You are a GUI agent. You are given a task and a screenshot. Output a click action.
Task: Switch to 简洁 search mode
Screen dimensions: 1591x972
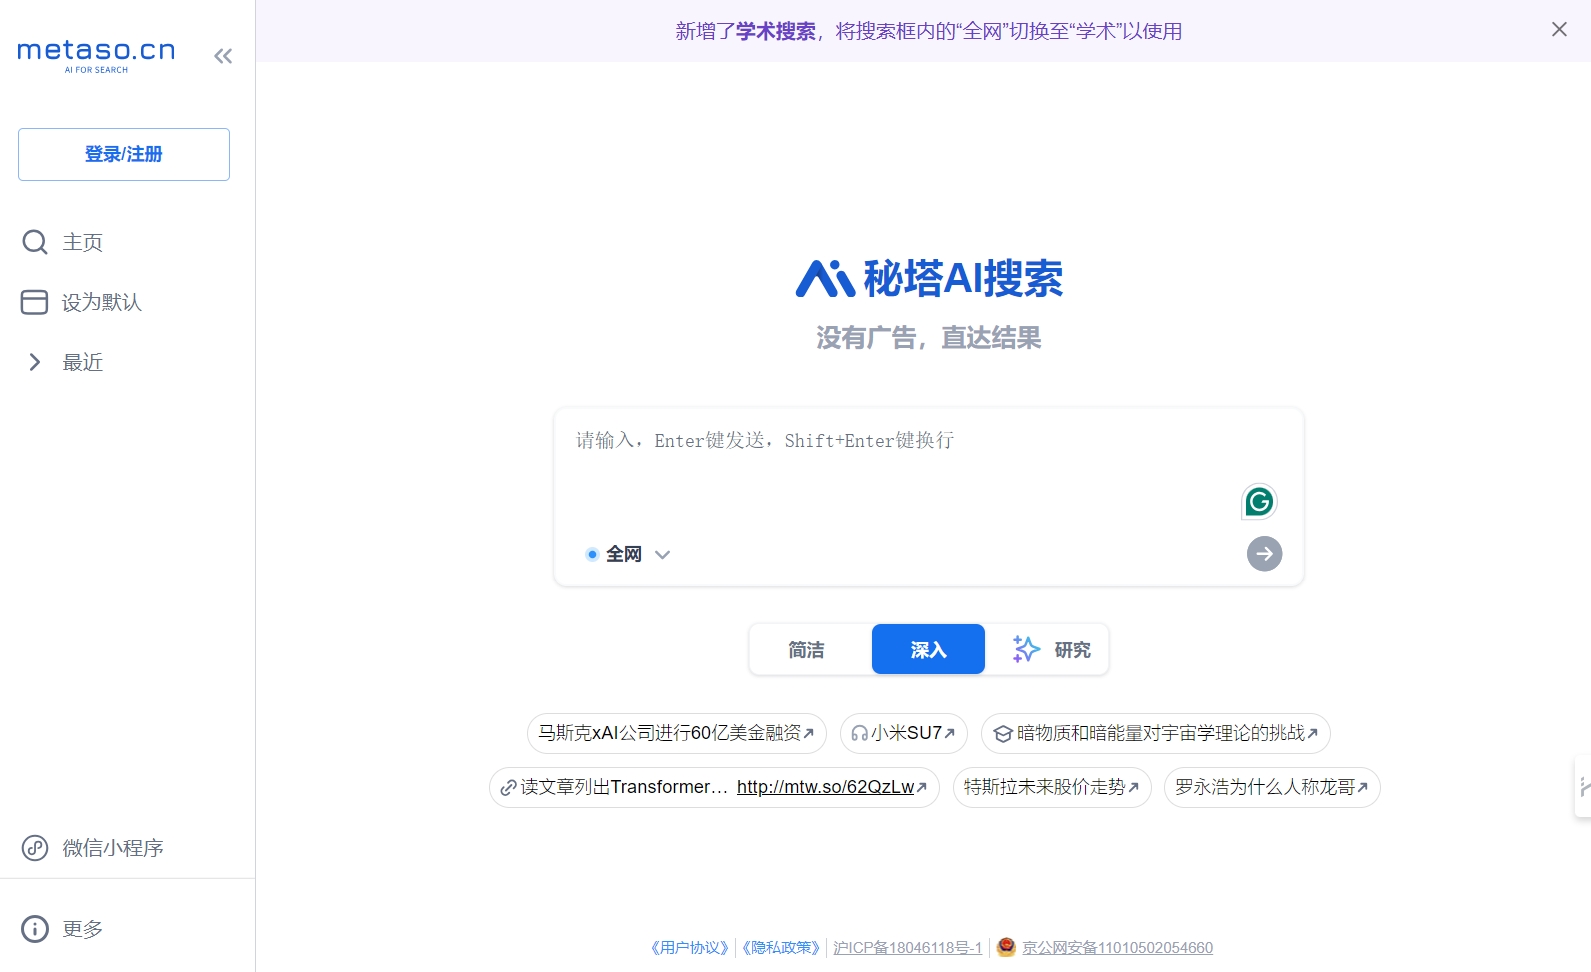[807, 650]
